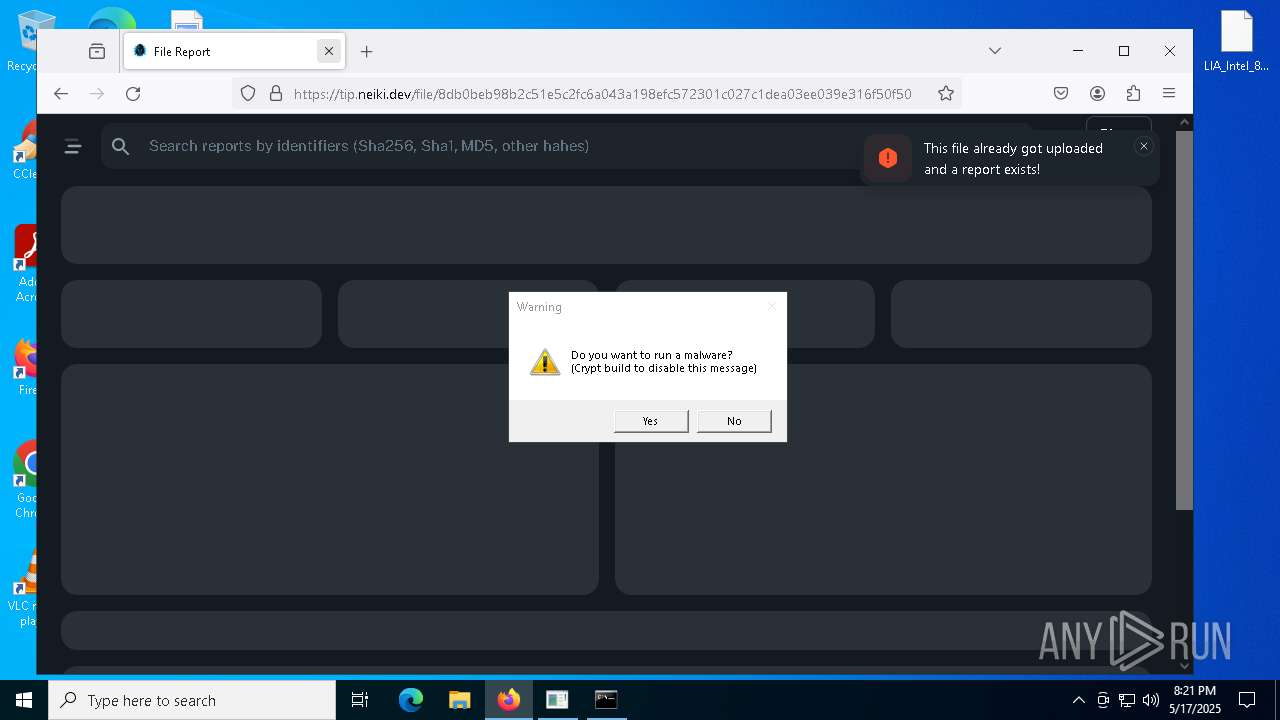Expand the list all tabs dropdown
Viewport: 1280px width, 720px height.
click(995, 51)
